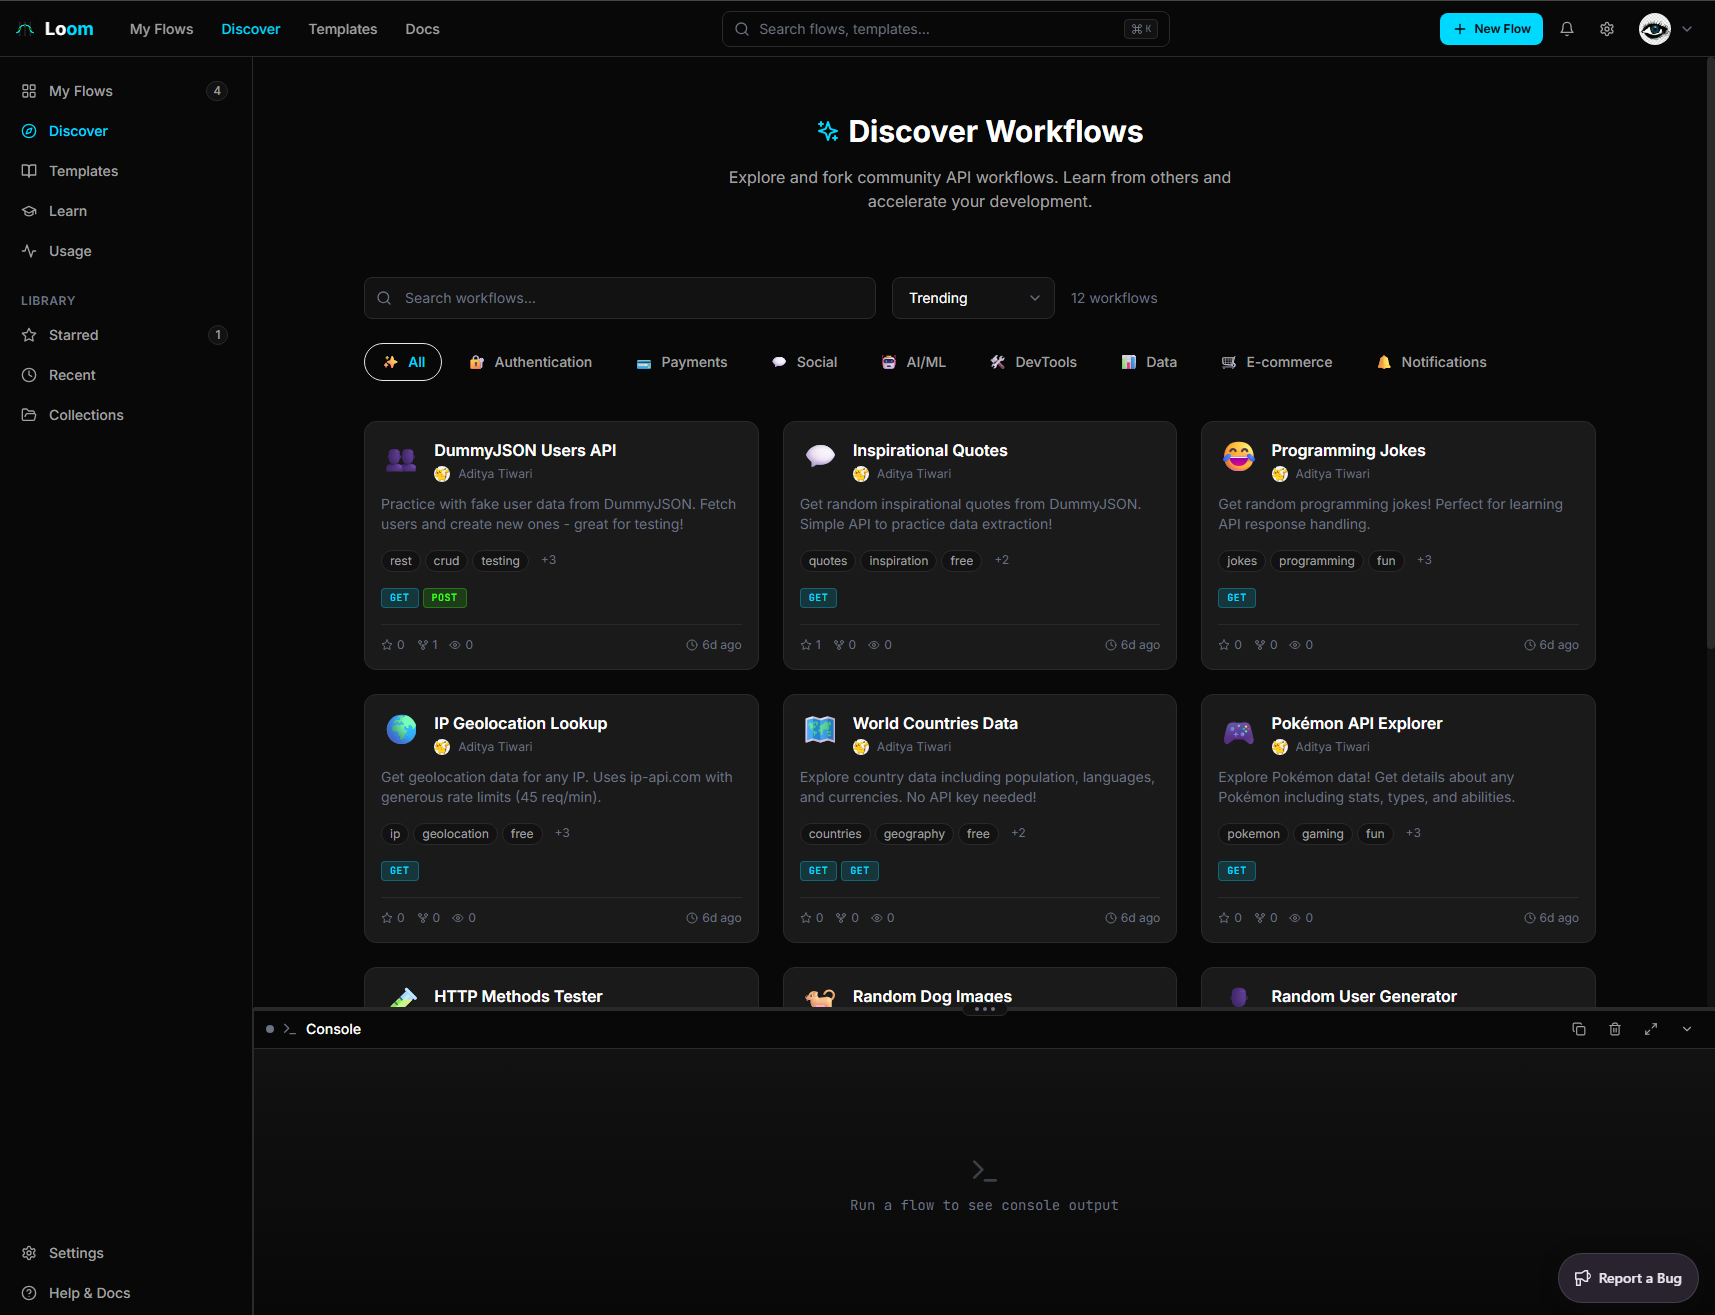Open the Templates page from the top menu
This screenshot has width=1715, height=1315.
tap(342, 28)
